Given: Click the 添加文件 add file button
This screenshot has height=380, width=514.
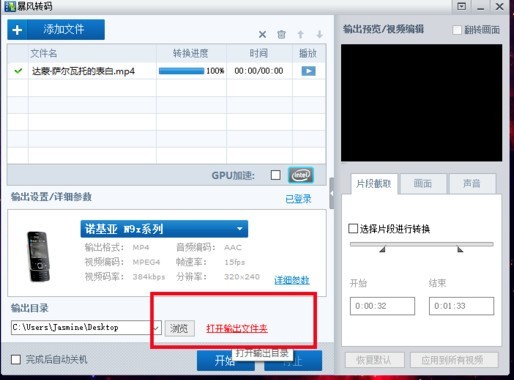Looking at the screenshot, I should [x=56, y=29].
